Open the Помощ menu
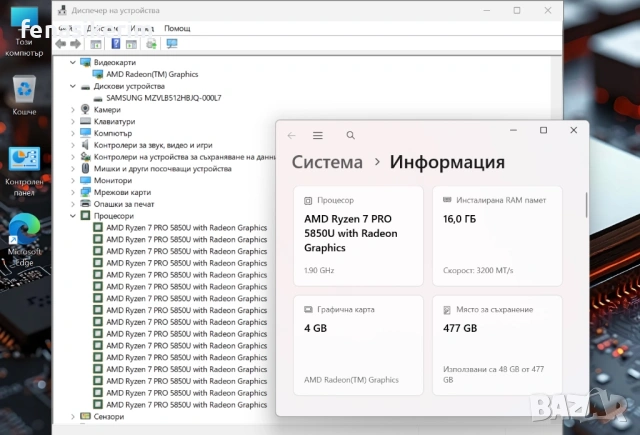 pyautogui.click(x=177, y=28)
